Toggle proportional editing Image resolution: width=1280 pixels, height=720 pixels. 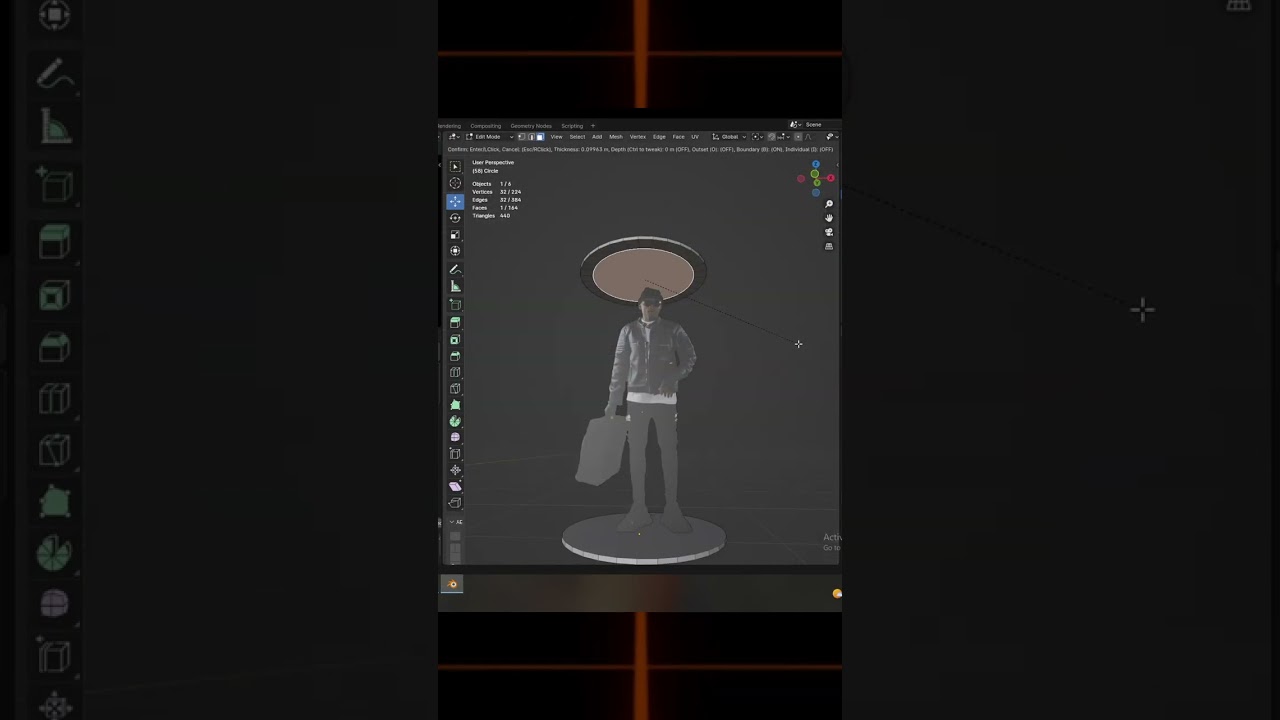(x=798, y=137)
